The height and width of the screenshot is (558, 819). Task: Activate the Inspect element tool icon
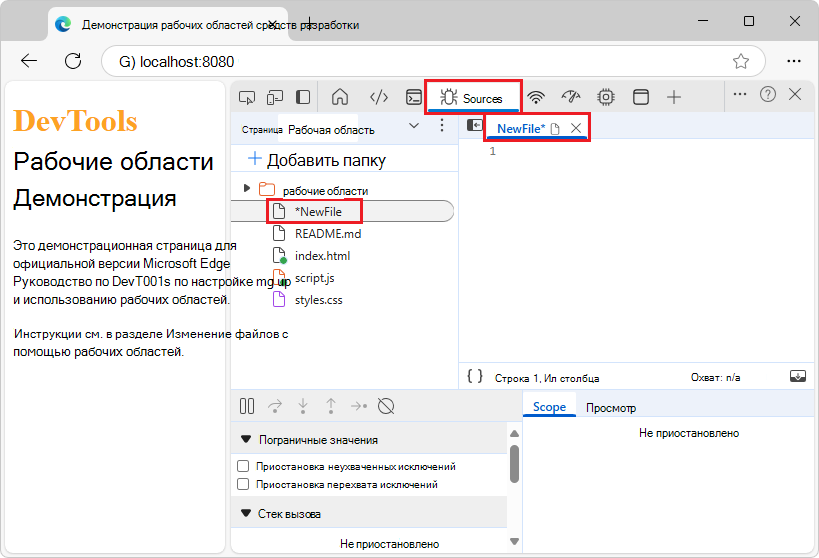tap(247, 97)
